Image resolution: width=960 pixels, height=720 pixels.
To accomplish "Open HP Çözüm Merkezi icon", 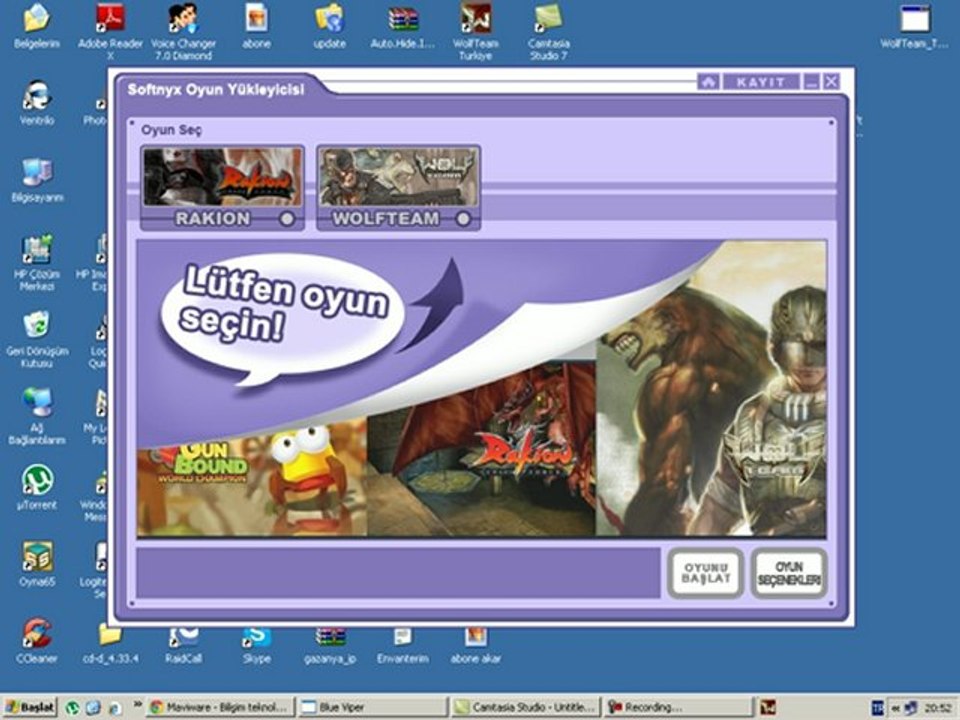I will (x=37, y=262).
